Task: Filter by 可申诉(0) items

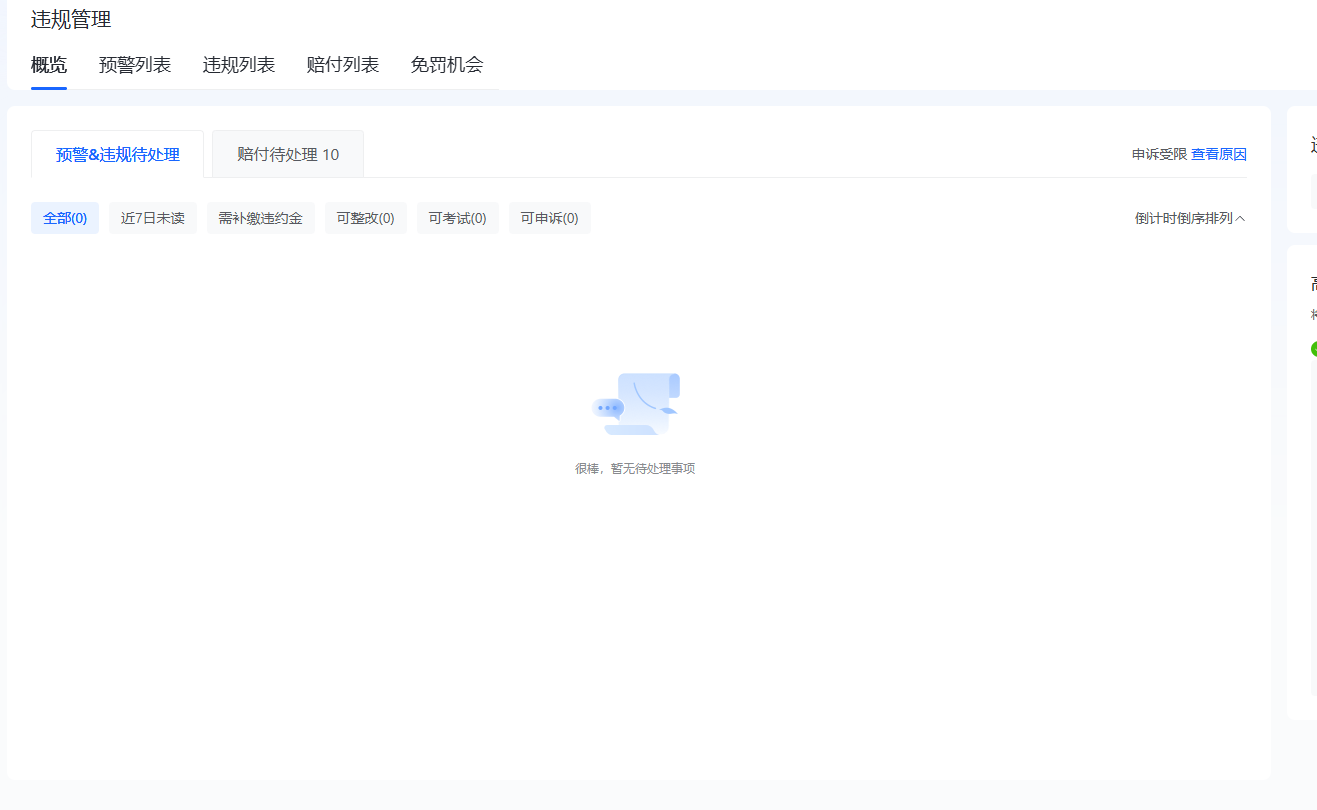Action: tap(550, 218)
